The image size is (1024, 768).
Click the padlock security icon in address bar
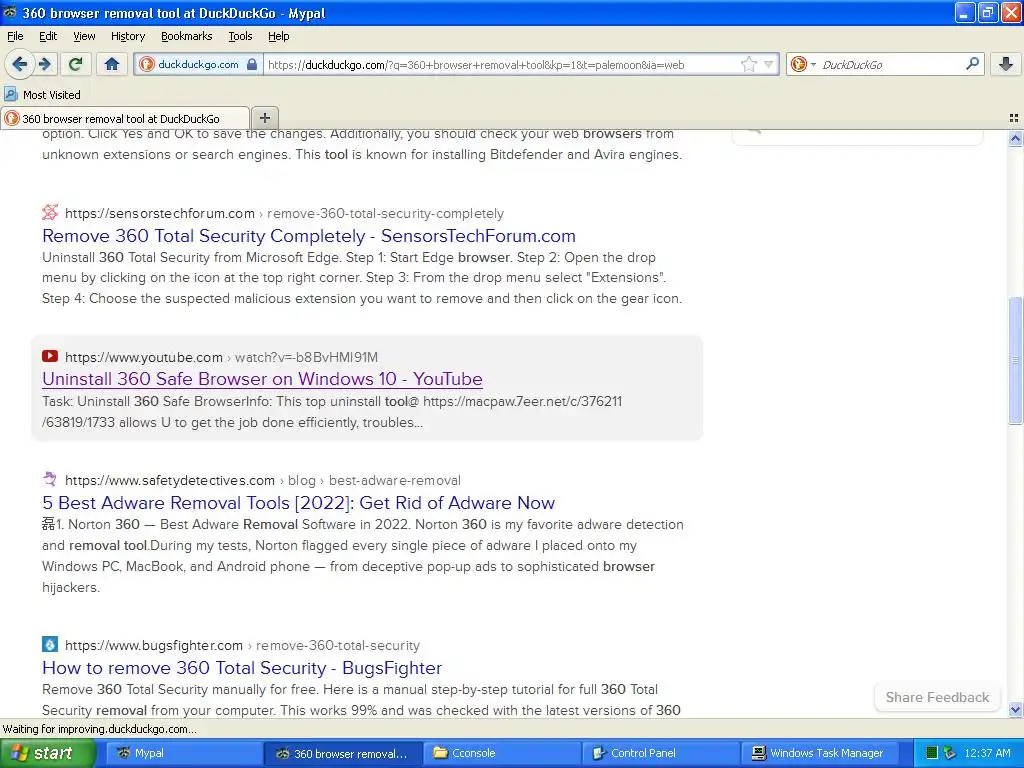[252, 64]
